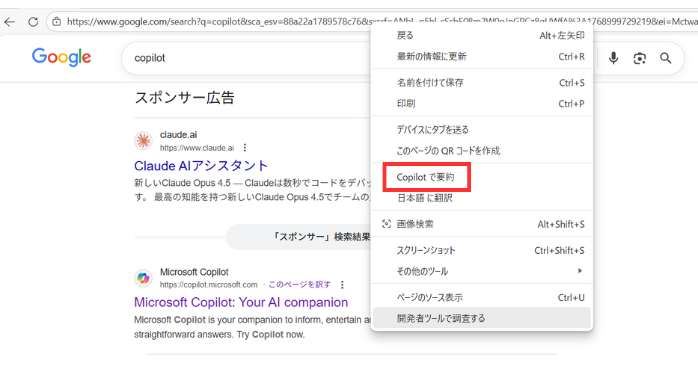
Task: Click the Google logo
Action: pos(61,57)
